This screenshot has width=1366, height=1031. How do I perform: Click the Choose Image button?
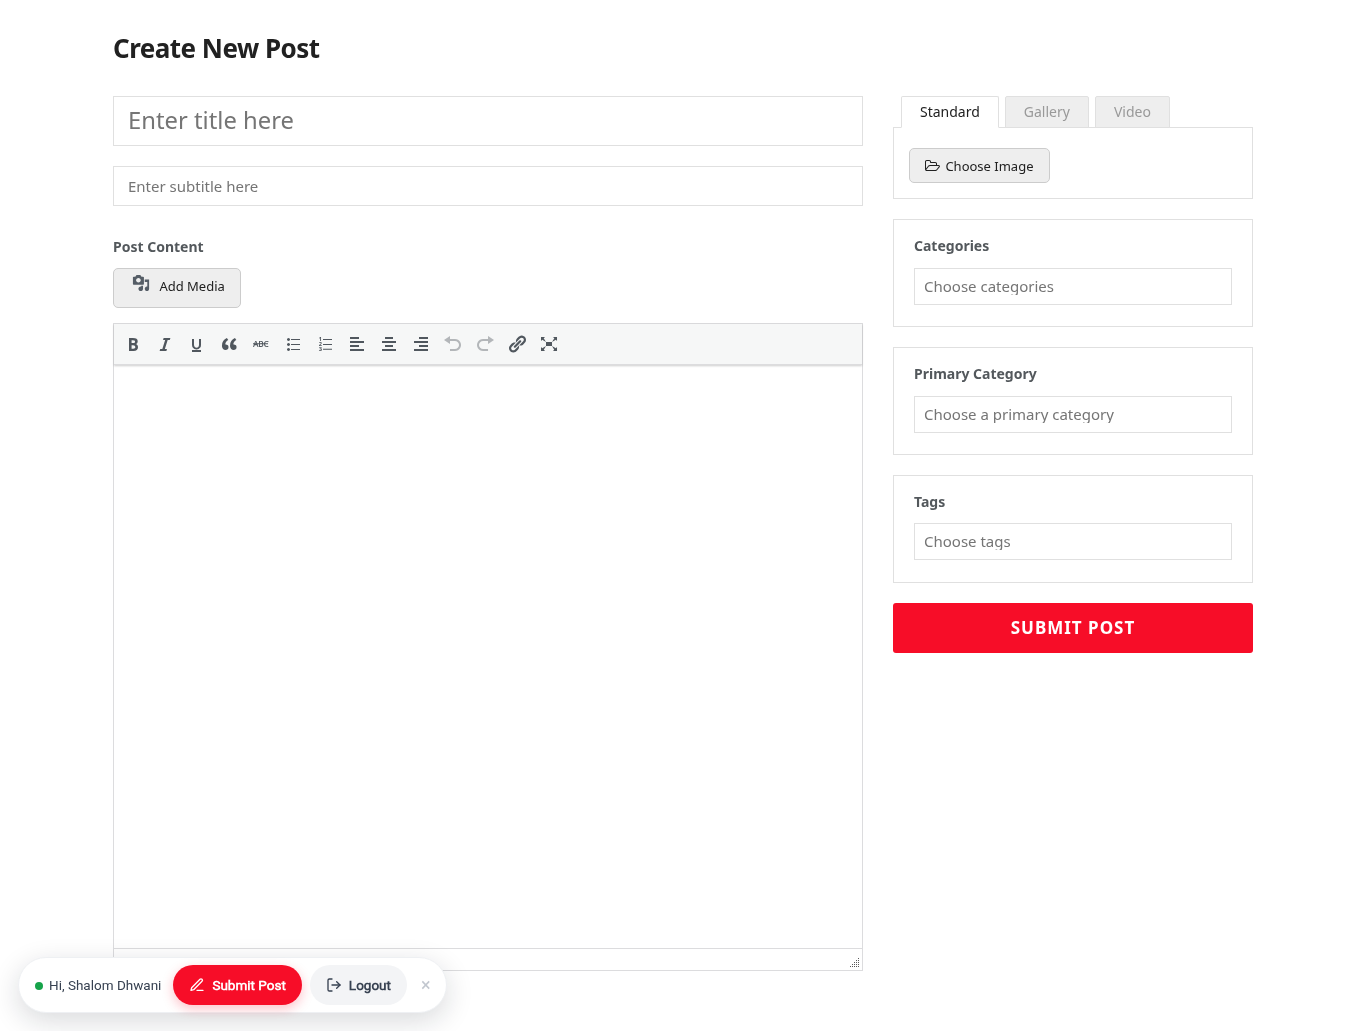[x=979, y=166]
